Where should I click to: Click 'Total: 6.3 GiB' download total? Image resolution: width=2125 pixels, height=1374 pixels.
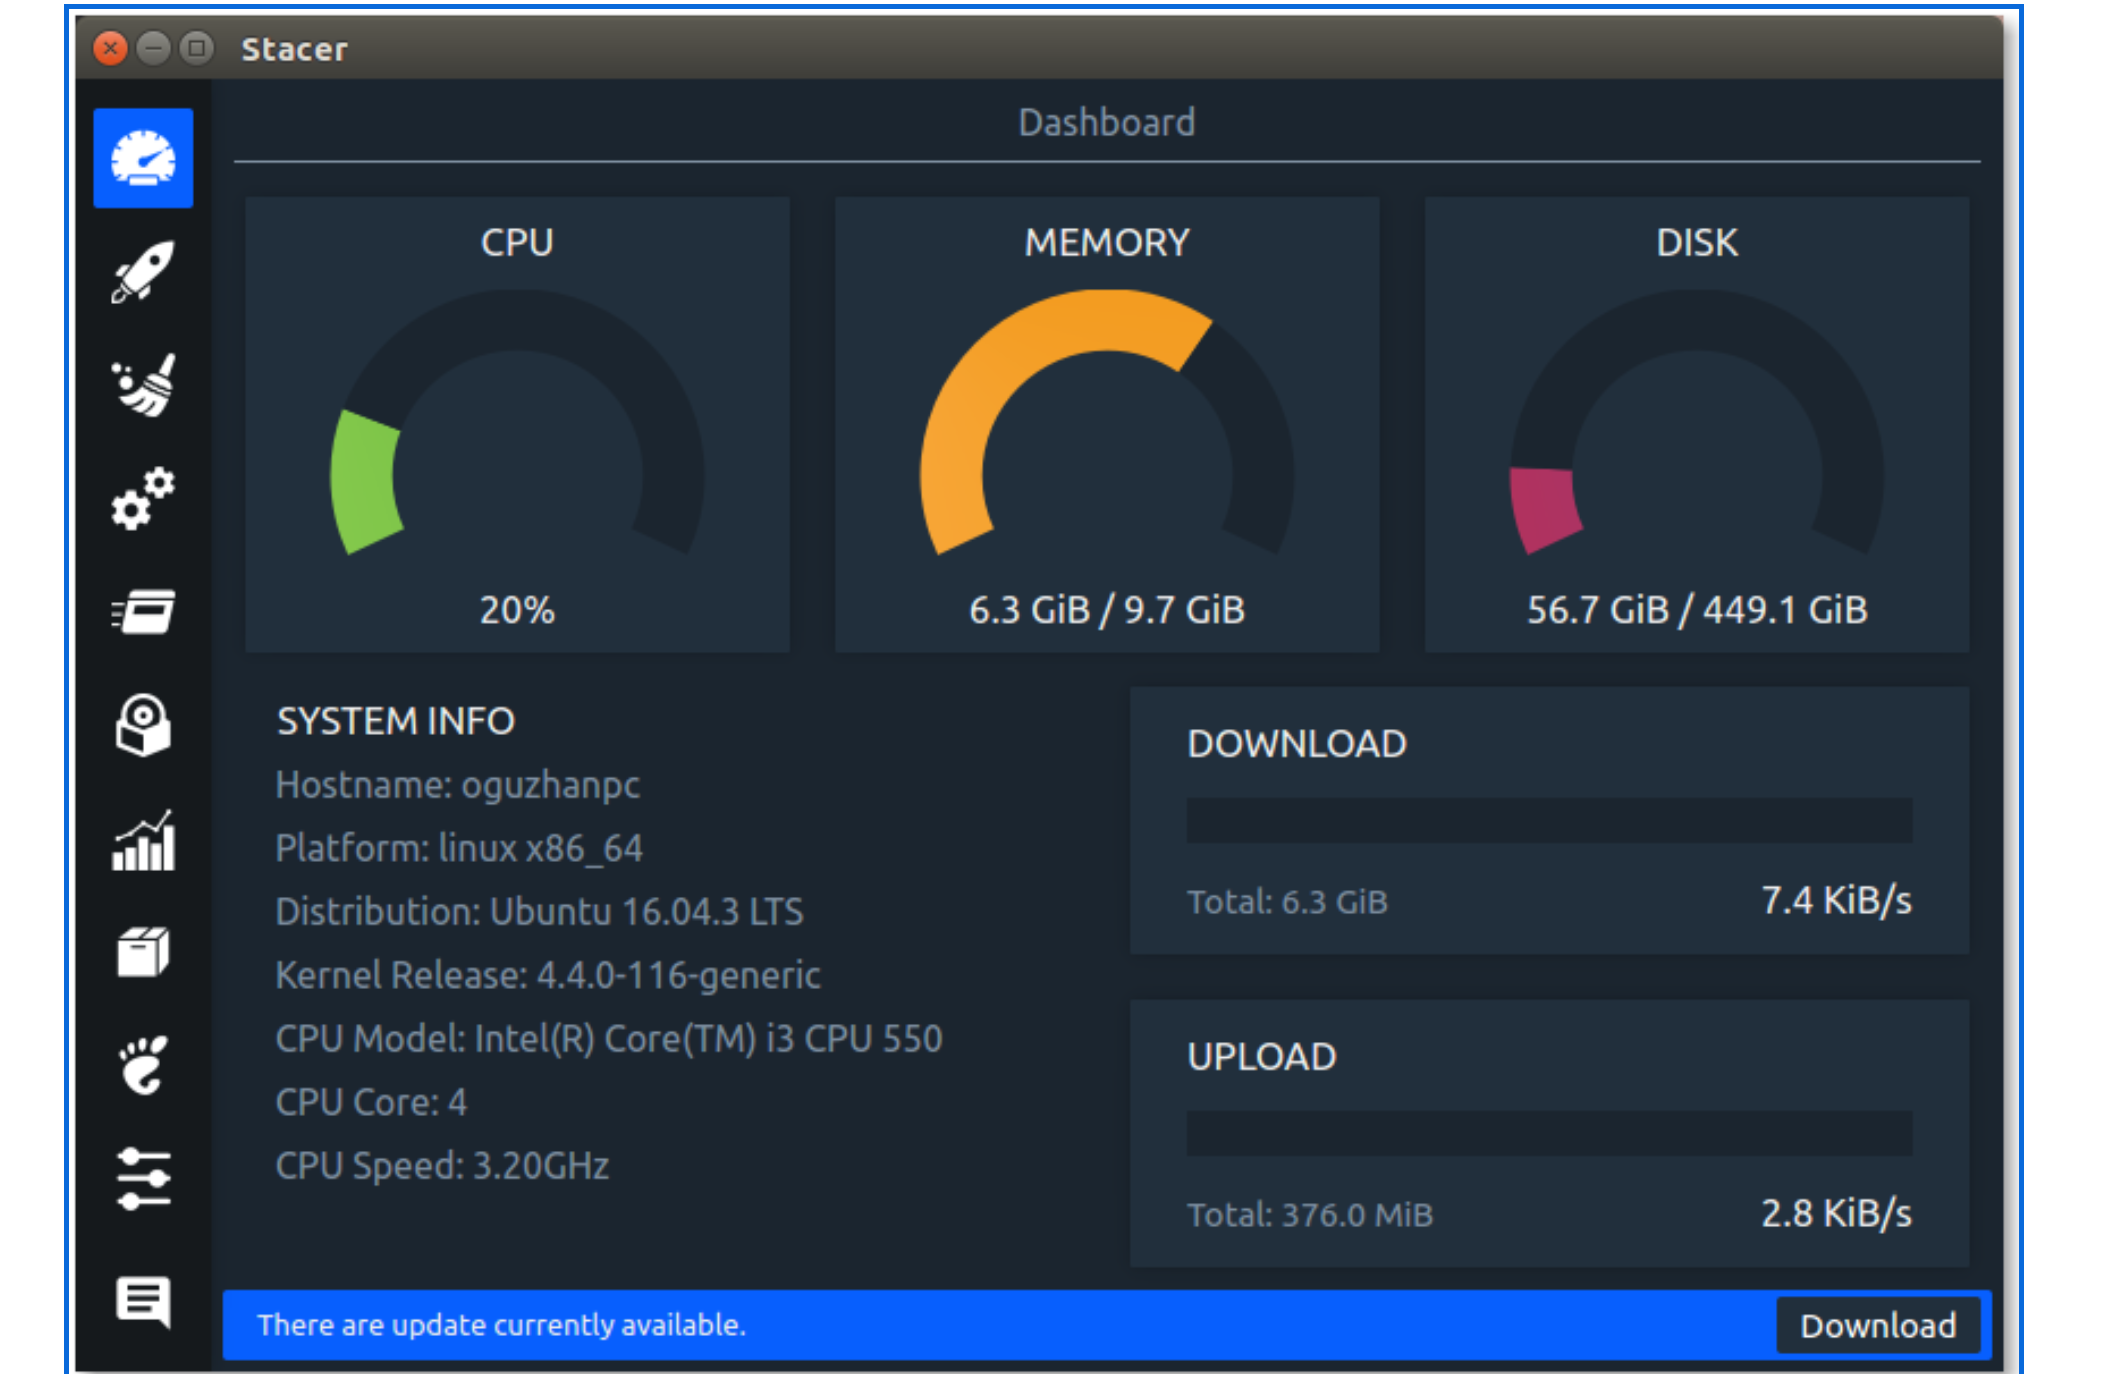(1287, 902)
